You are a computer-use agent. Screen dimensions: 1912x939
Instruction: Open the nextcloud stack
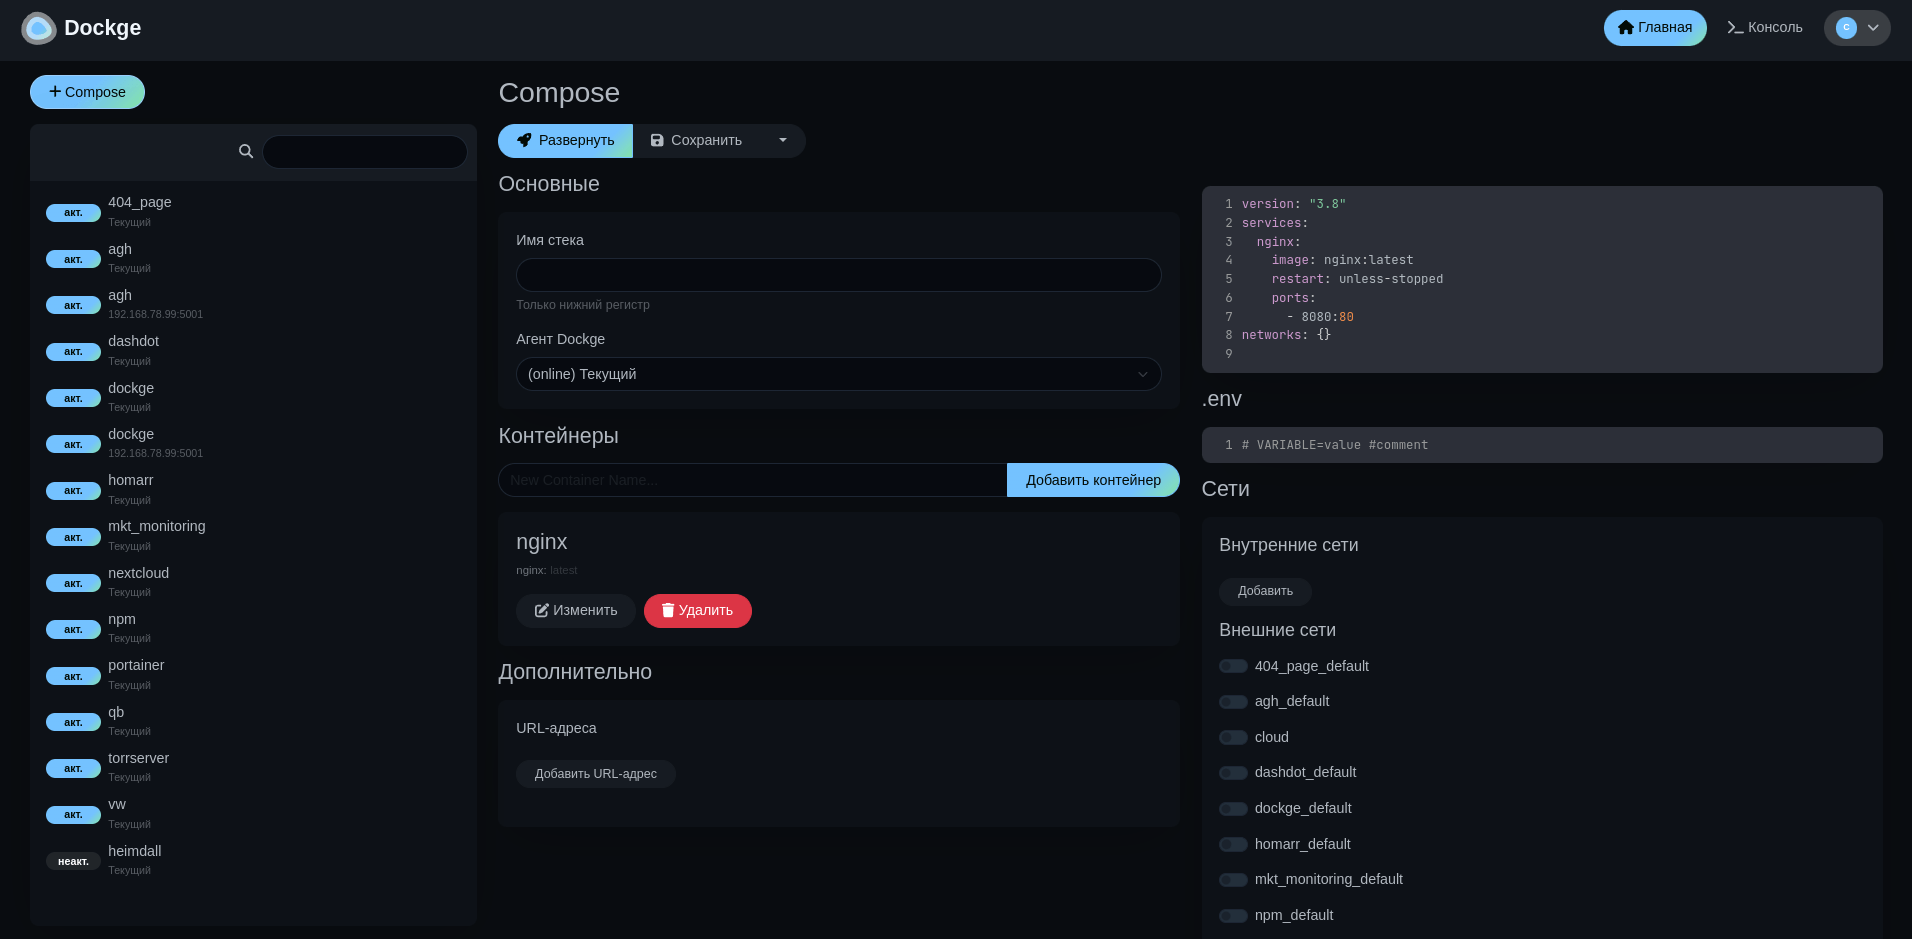click(253, 583)
